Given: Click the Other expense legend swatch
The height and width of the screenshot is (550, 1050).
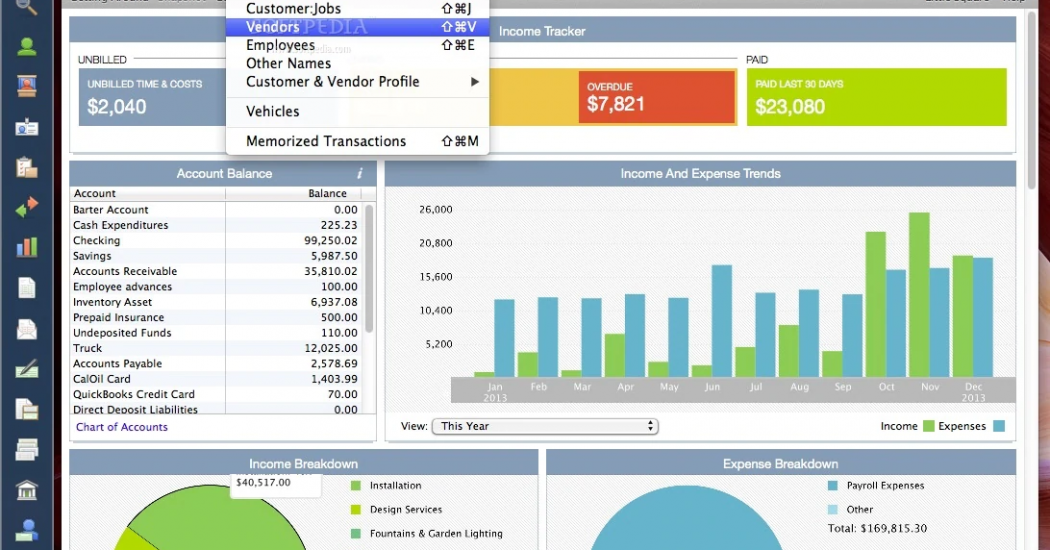Looking at the screenshot, I should pyautogui.click(x=832, y=510).
